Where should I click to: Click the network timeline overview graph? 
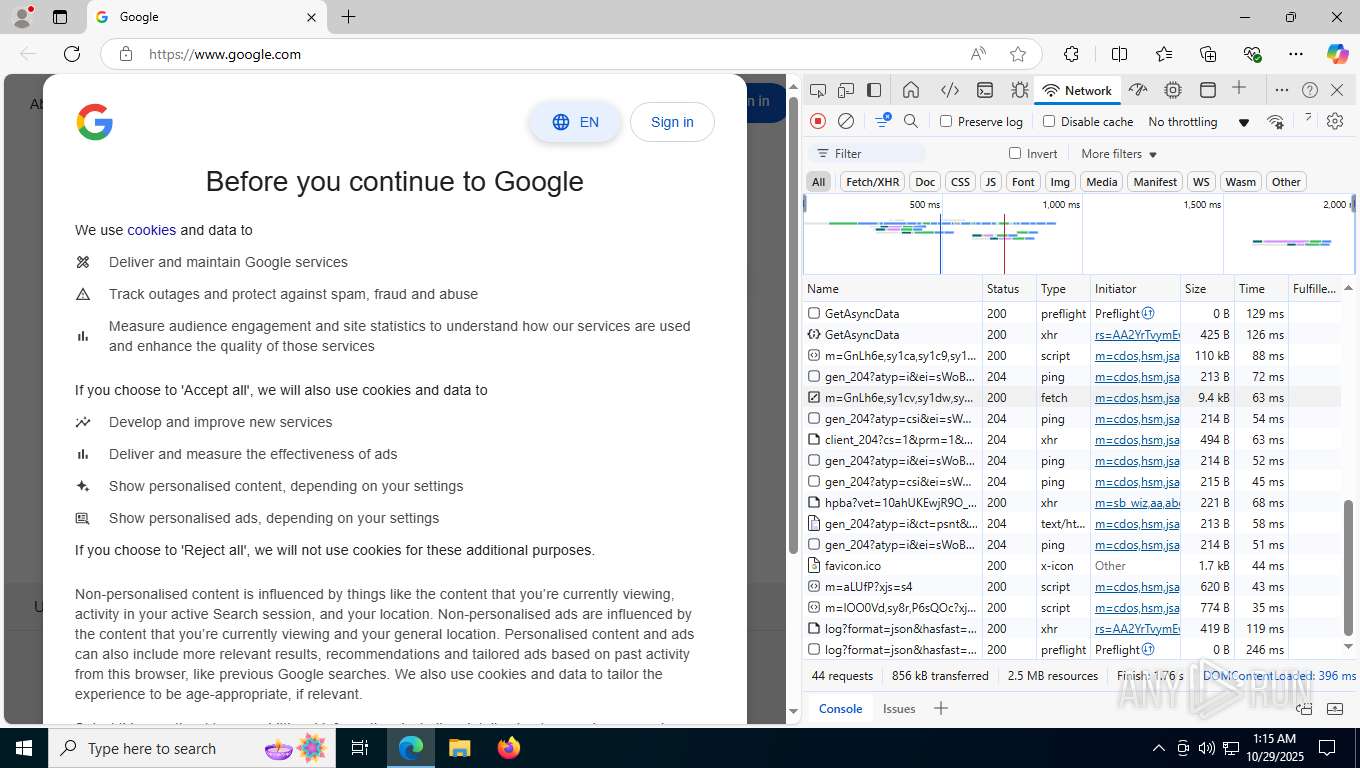coord(1080,234)
